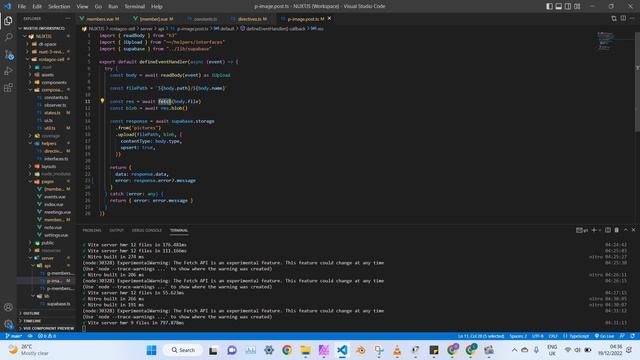
Task: Open the supabase.ts file in Explorer
Action: tap(58, 304)
